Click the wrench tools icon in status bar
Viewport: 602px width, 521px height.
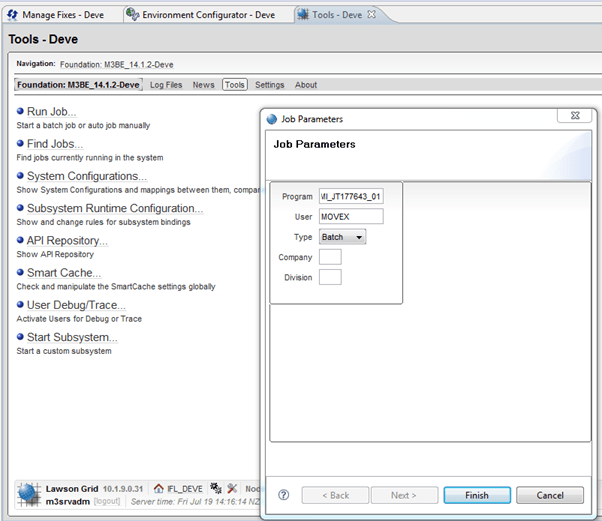[232, 488]
